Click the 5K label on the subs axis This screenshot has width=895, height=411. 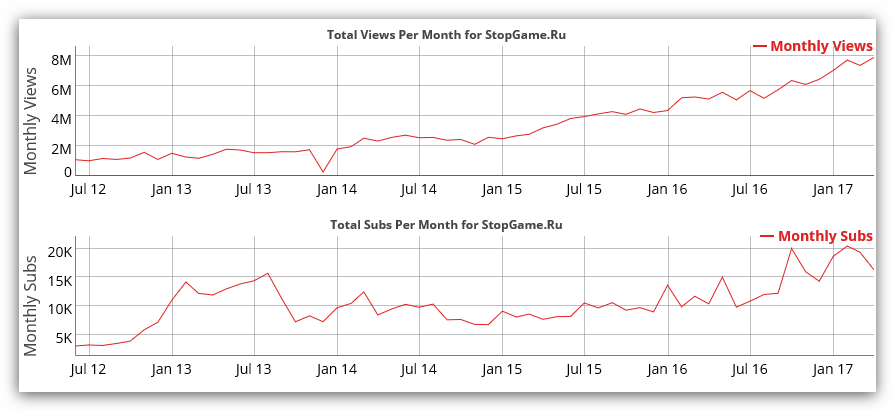tap(61, 338)
